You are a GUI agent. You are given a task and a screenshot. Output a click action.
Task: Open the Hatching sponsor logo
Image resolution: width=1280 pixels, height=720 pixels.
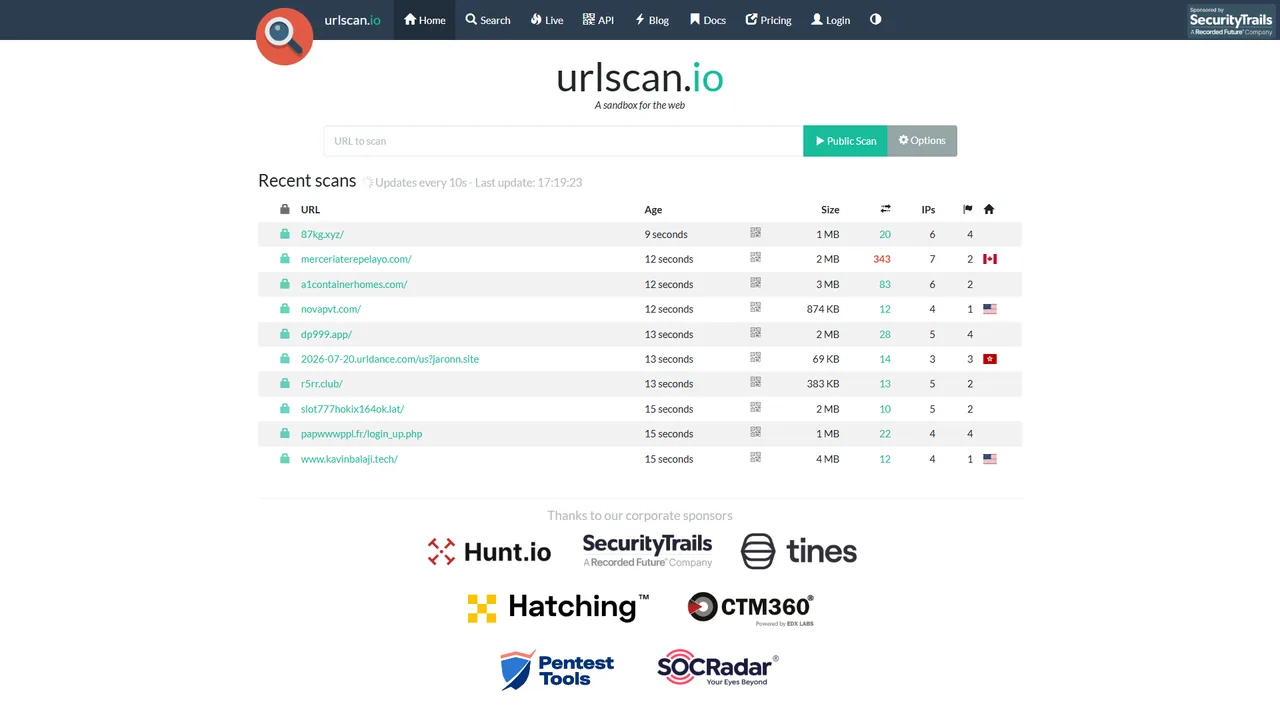click(558, 607)
